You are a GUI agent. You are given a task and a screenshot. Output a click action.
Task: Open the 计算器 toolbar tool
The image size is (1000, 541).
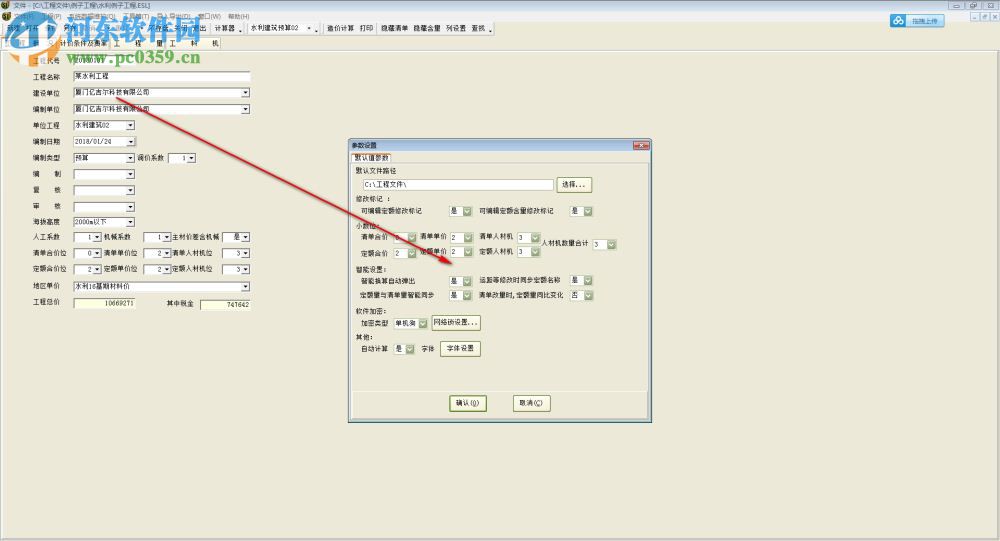[226, 29]
